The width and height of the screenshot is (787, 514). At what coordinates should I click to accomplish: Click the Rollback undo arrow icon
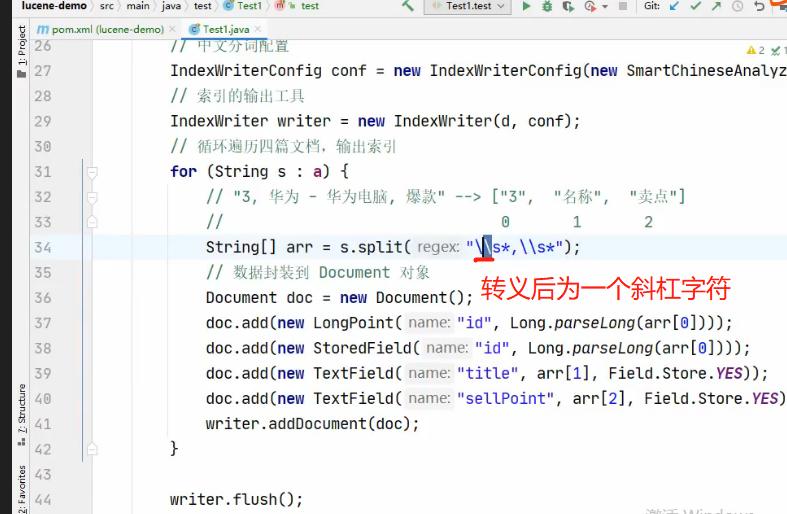tap(759, 6)
